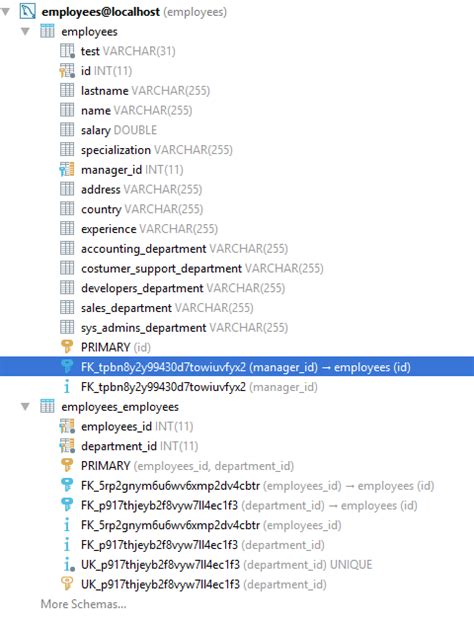
Task: Select FK_5rp2gnym6u6wv6xmp2dv4cbtr (employees_id) → employees (id)
Action: pyautogui.click(x=257, y=486)
